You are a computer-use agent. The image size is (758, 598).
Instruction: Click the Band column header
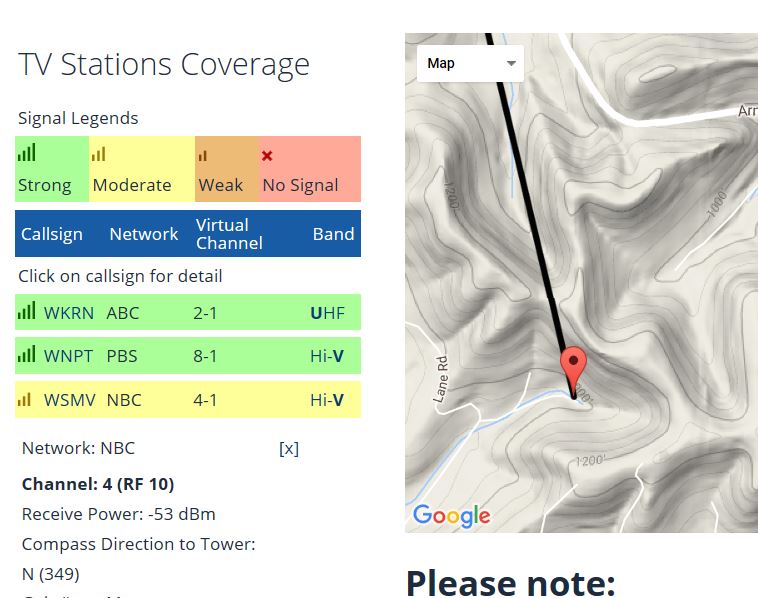333,234
